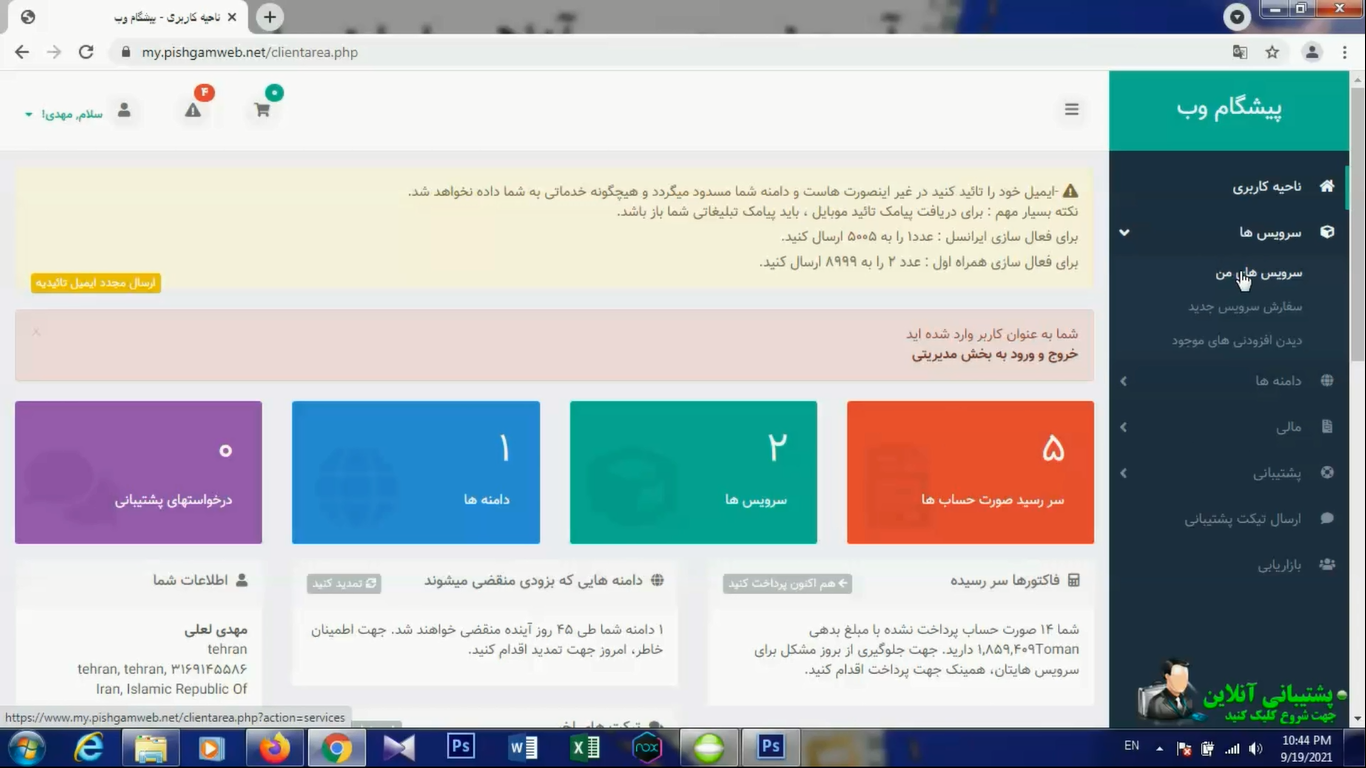
Task: Click the پیشگام وب logo header
Action: tap(1229, 108)
